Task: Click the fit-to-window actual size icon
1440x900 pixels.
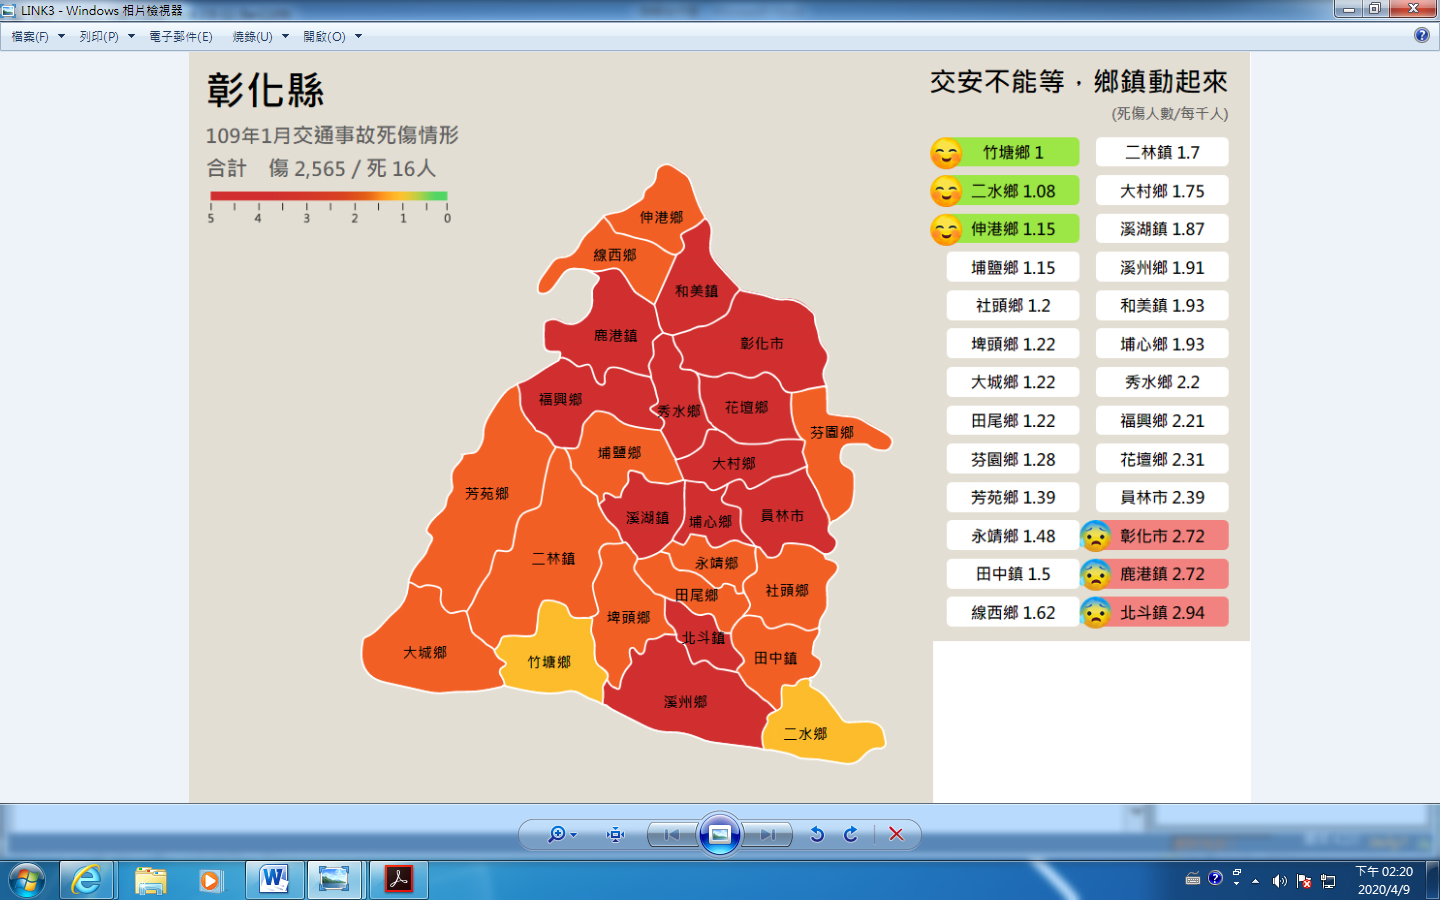Action: (615, 834)
